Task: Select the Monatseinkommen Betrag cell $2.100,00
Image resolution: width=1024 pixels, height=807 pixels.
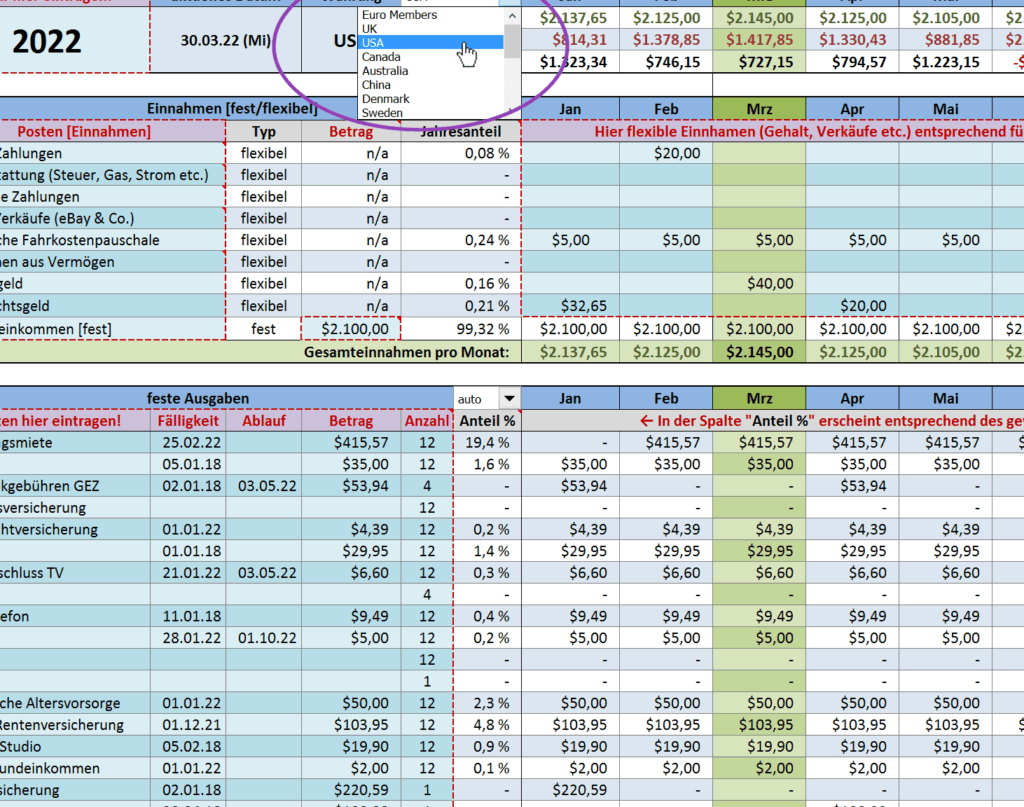Action: (x=350, y=329)
